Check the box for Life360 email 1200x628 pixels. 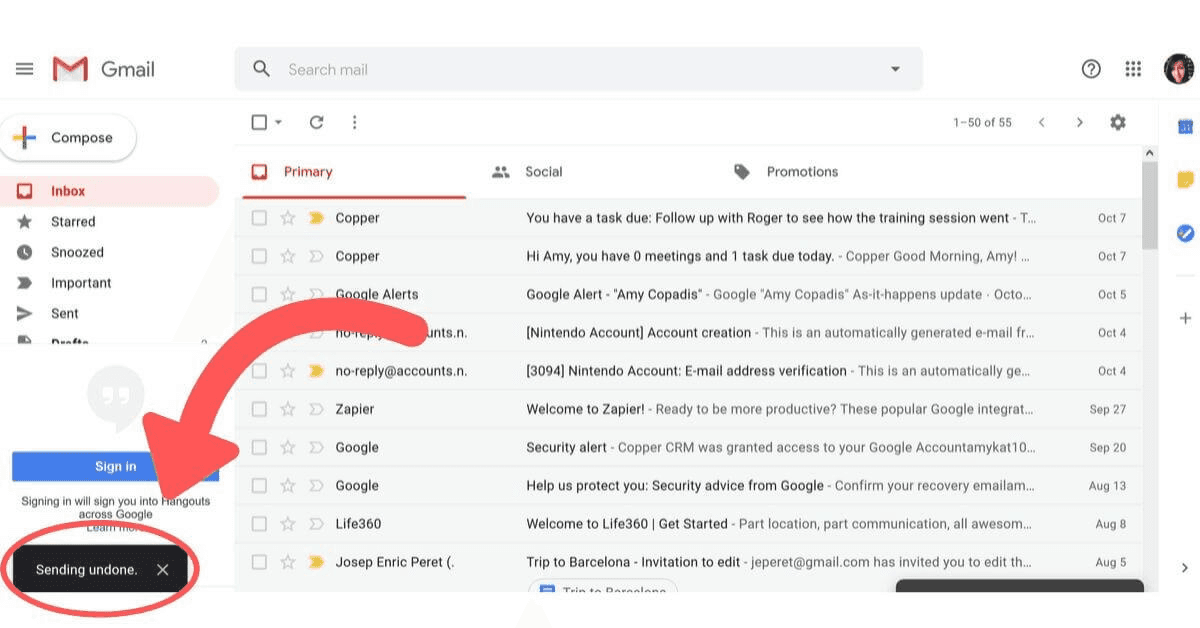click(259, 524)
